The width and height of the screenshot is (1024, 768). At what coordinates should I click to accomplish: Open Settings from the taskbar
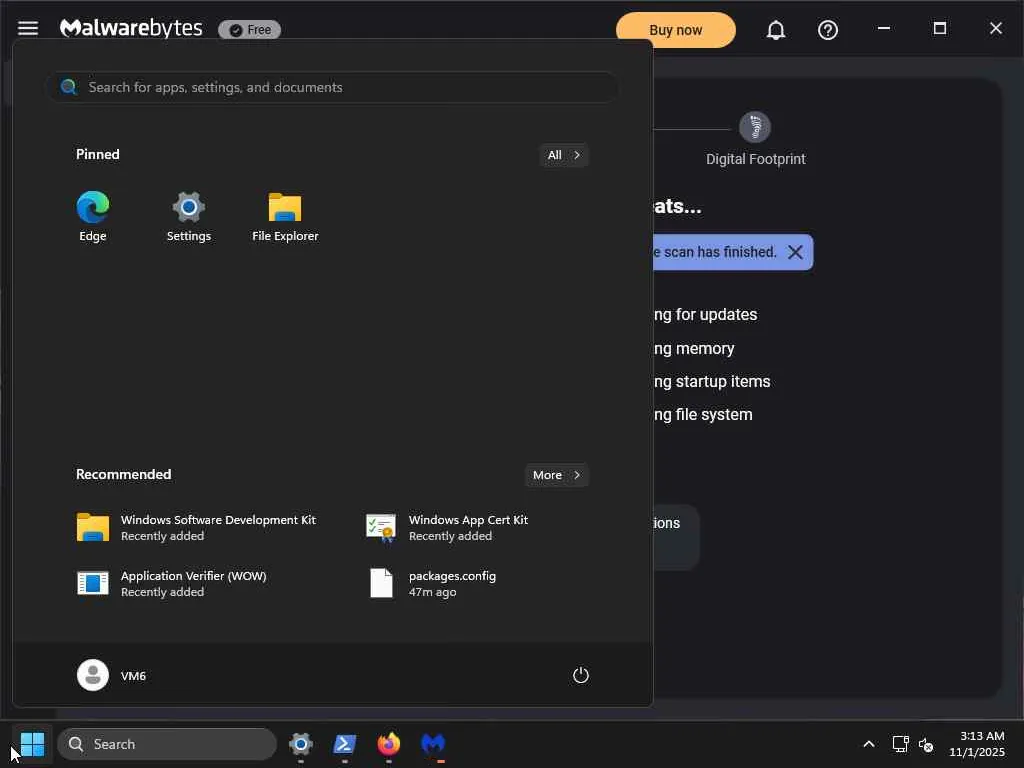[x=301, y=744]
